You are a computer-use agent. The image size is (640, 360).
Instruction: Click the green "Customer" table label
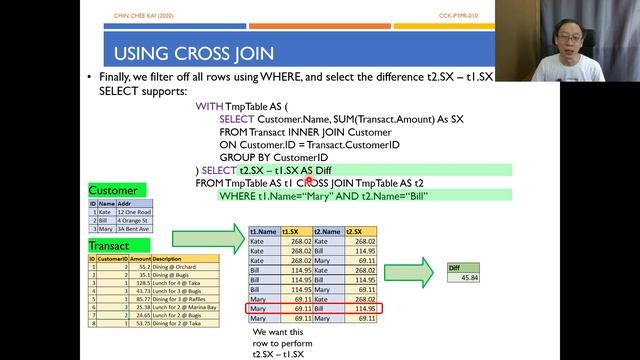click(x=117, y=190)
